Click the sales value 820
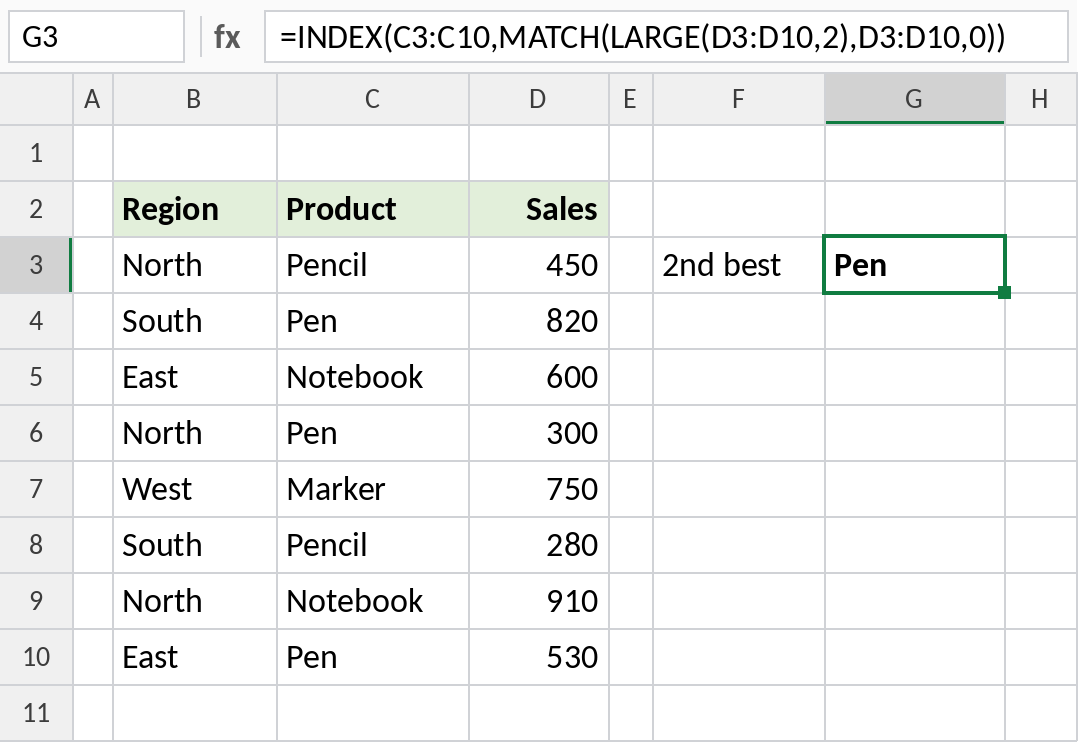The image size is (1078, 742). coord(538,321)
